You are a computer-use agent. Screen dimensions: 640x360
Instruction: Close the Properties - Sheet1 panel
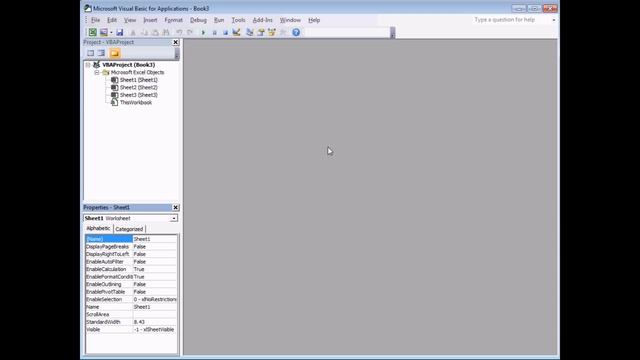coord(176,207)
